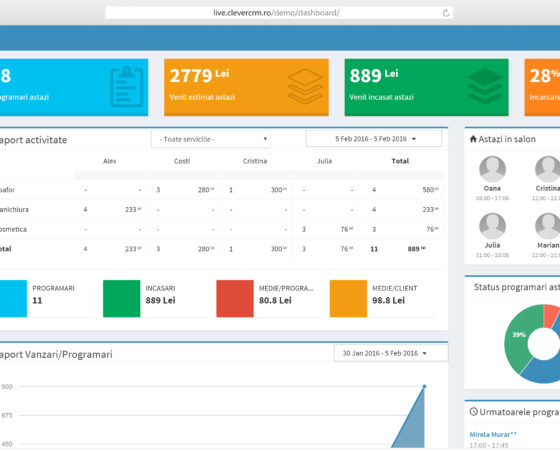Open Julia's avatar in salon panel

[492, 226]
